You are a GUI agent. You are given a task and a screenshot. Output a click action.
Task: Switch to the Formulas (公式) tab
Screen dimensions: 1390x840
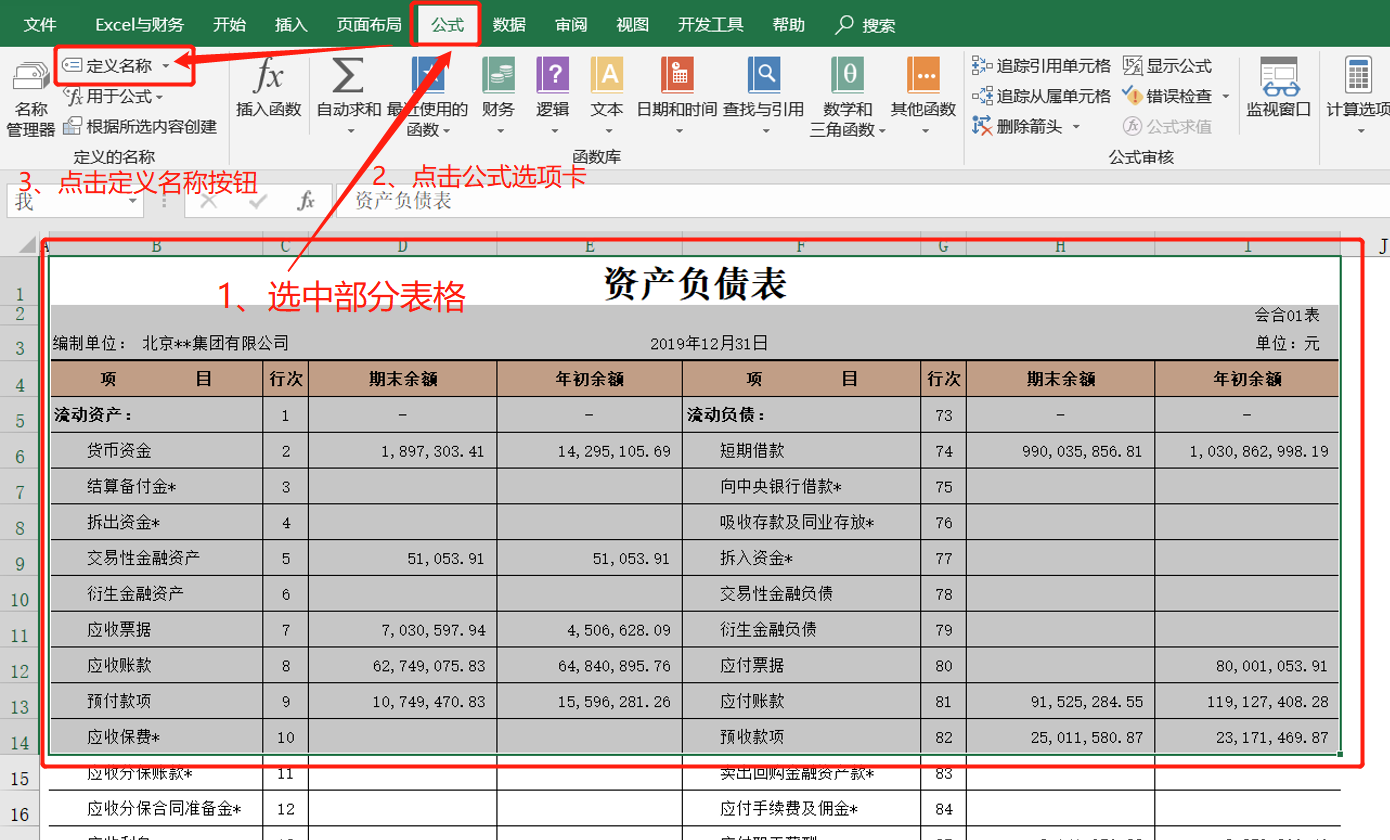pos(447,25)
